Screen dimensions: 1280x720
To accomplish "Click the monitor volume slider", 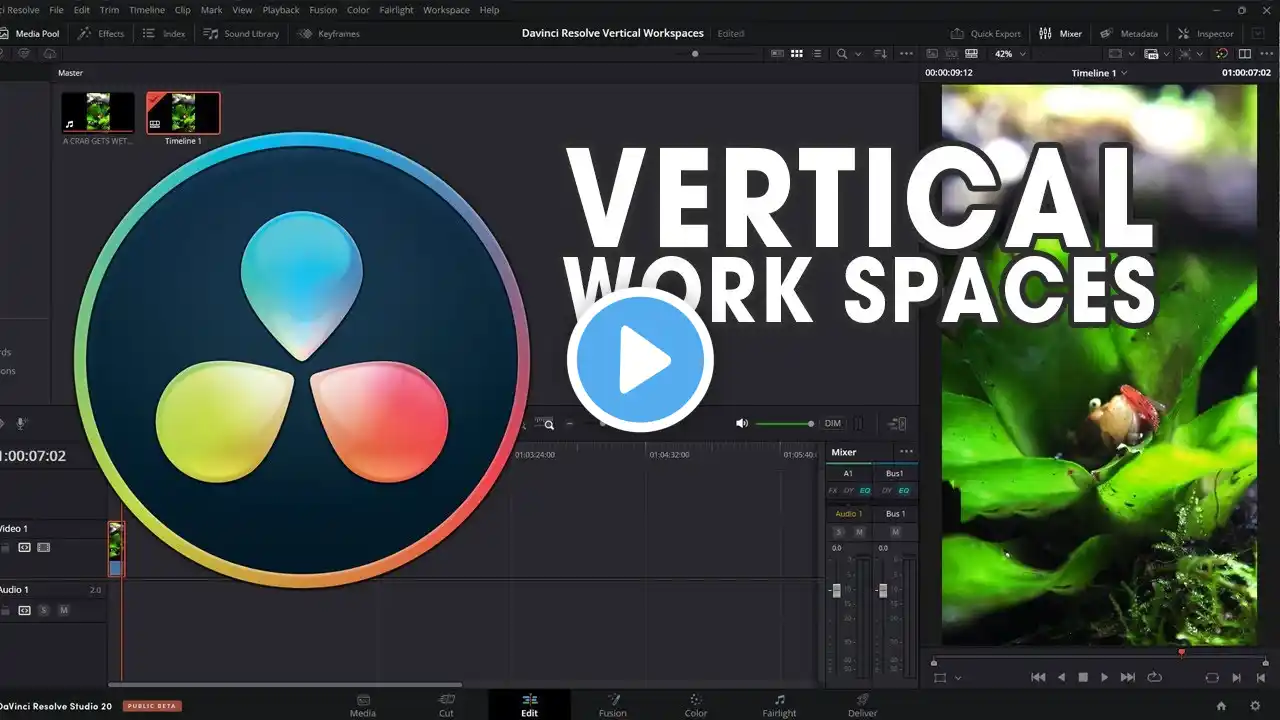I will pyautogui.click(x=783, y=424).
